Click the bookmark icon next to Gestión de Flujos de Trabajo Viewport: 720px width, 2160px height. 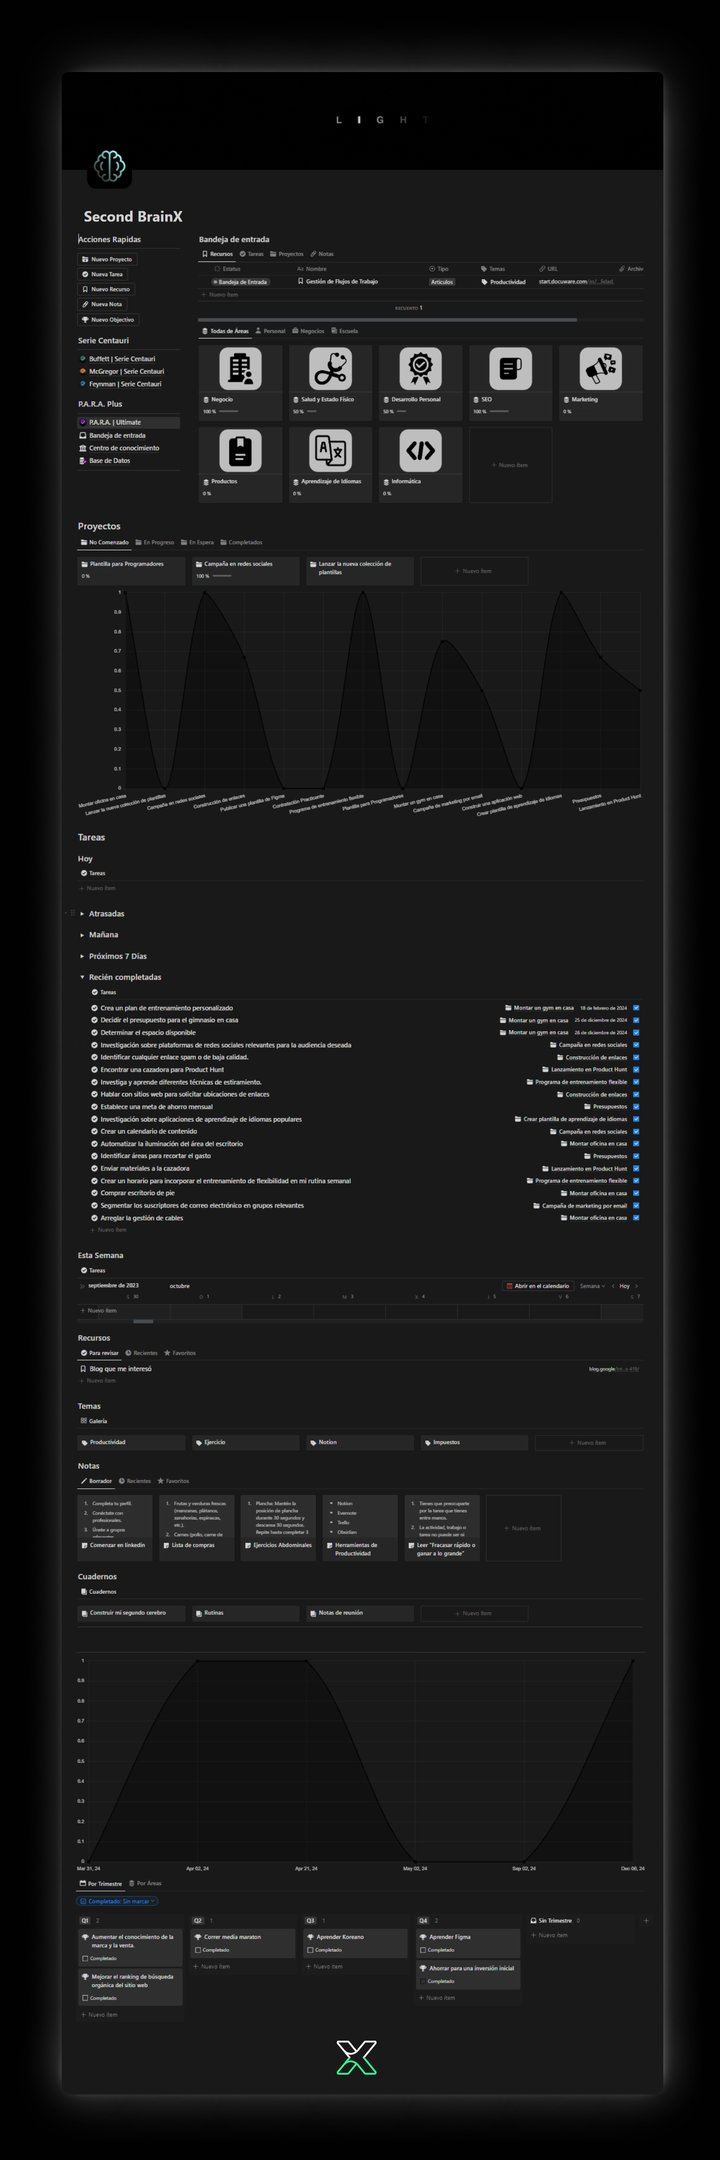click(301, 282)
